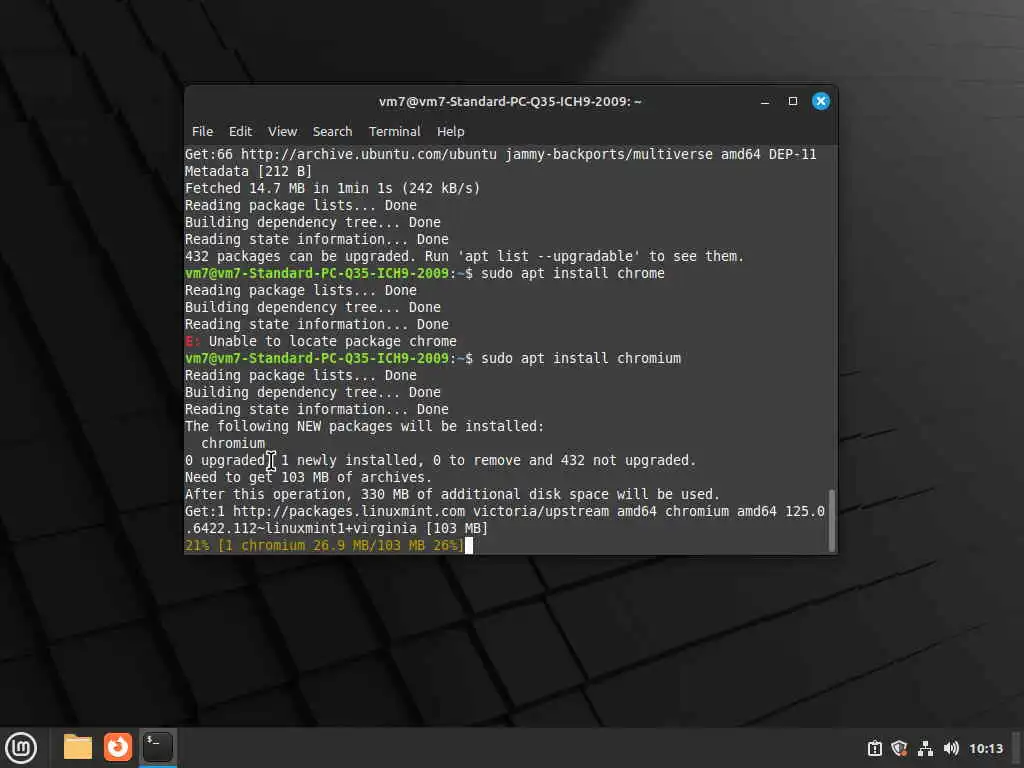The height and width of the screenshot is (768, 1024).
Task: Click 'Unable to locate package chrome' error
Action: [332, 341]
